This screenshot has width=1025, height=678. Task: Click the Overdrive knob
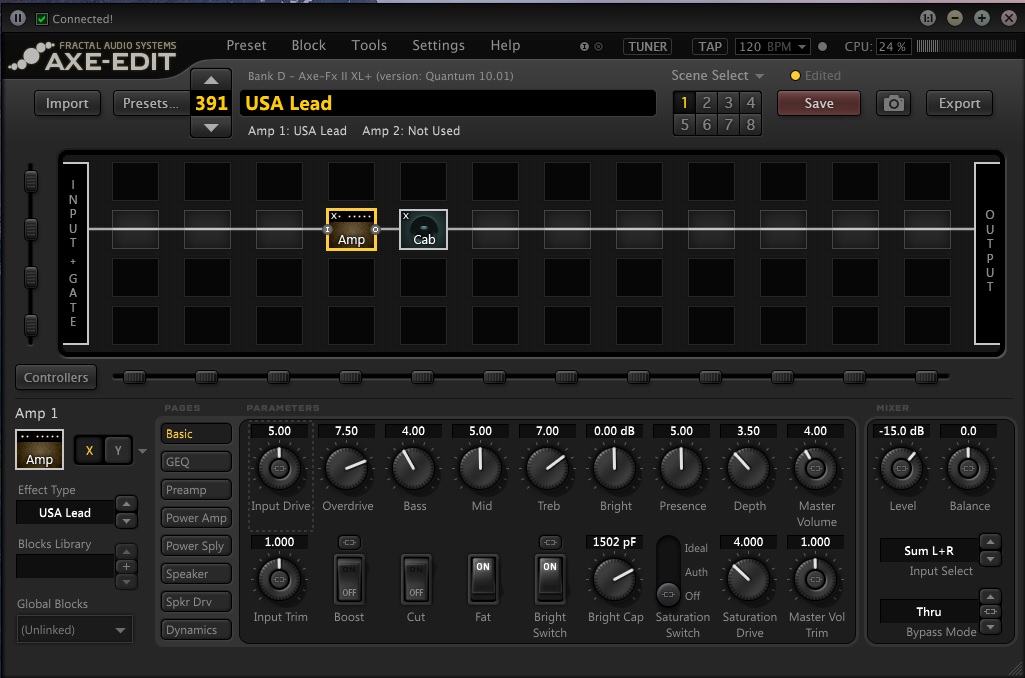(346, 468)
